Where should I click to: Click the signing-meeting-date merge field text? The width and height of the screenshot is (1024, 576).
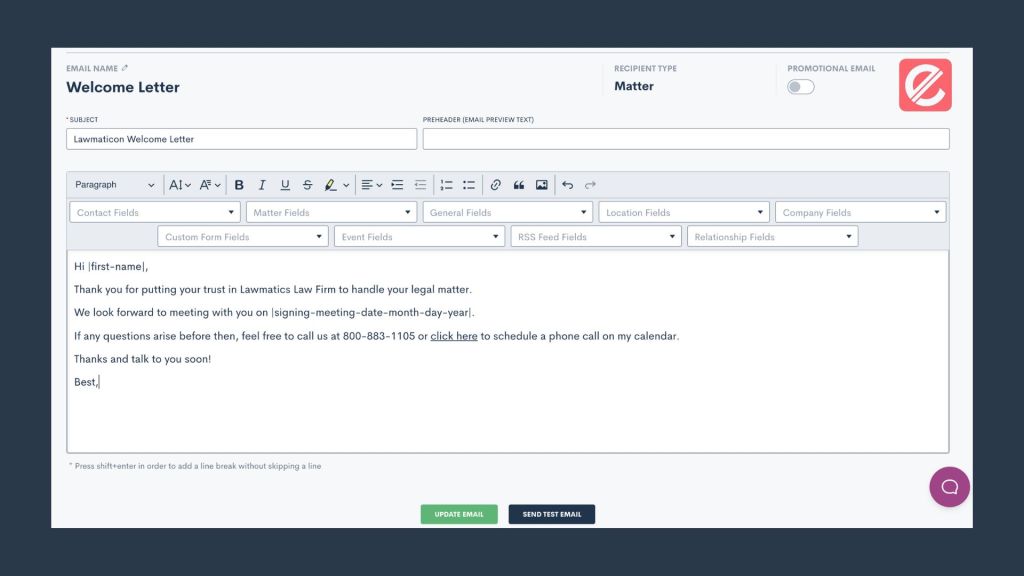pos(372,313)
